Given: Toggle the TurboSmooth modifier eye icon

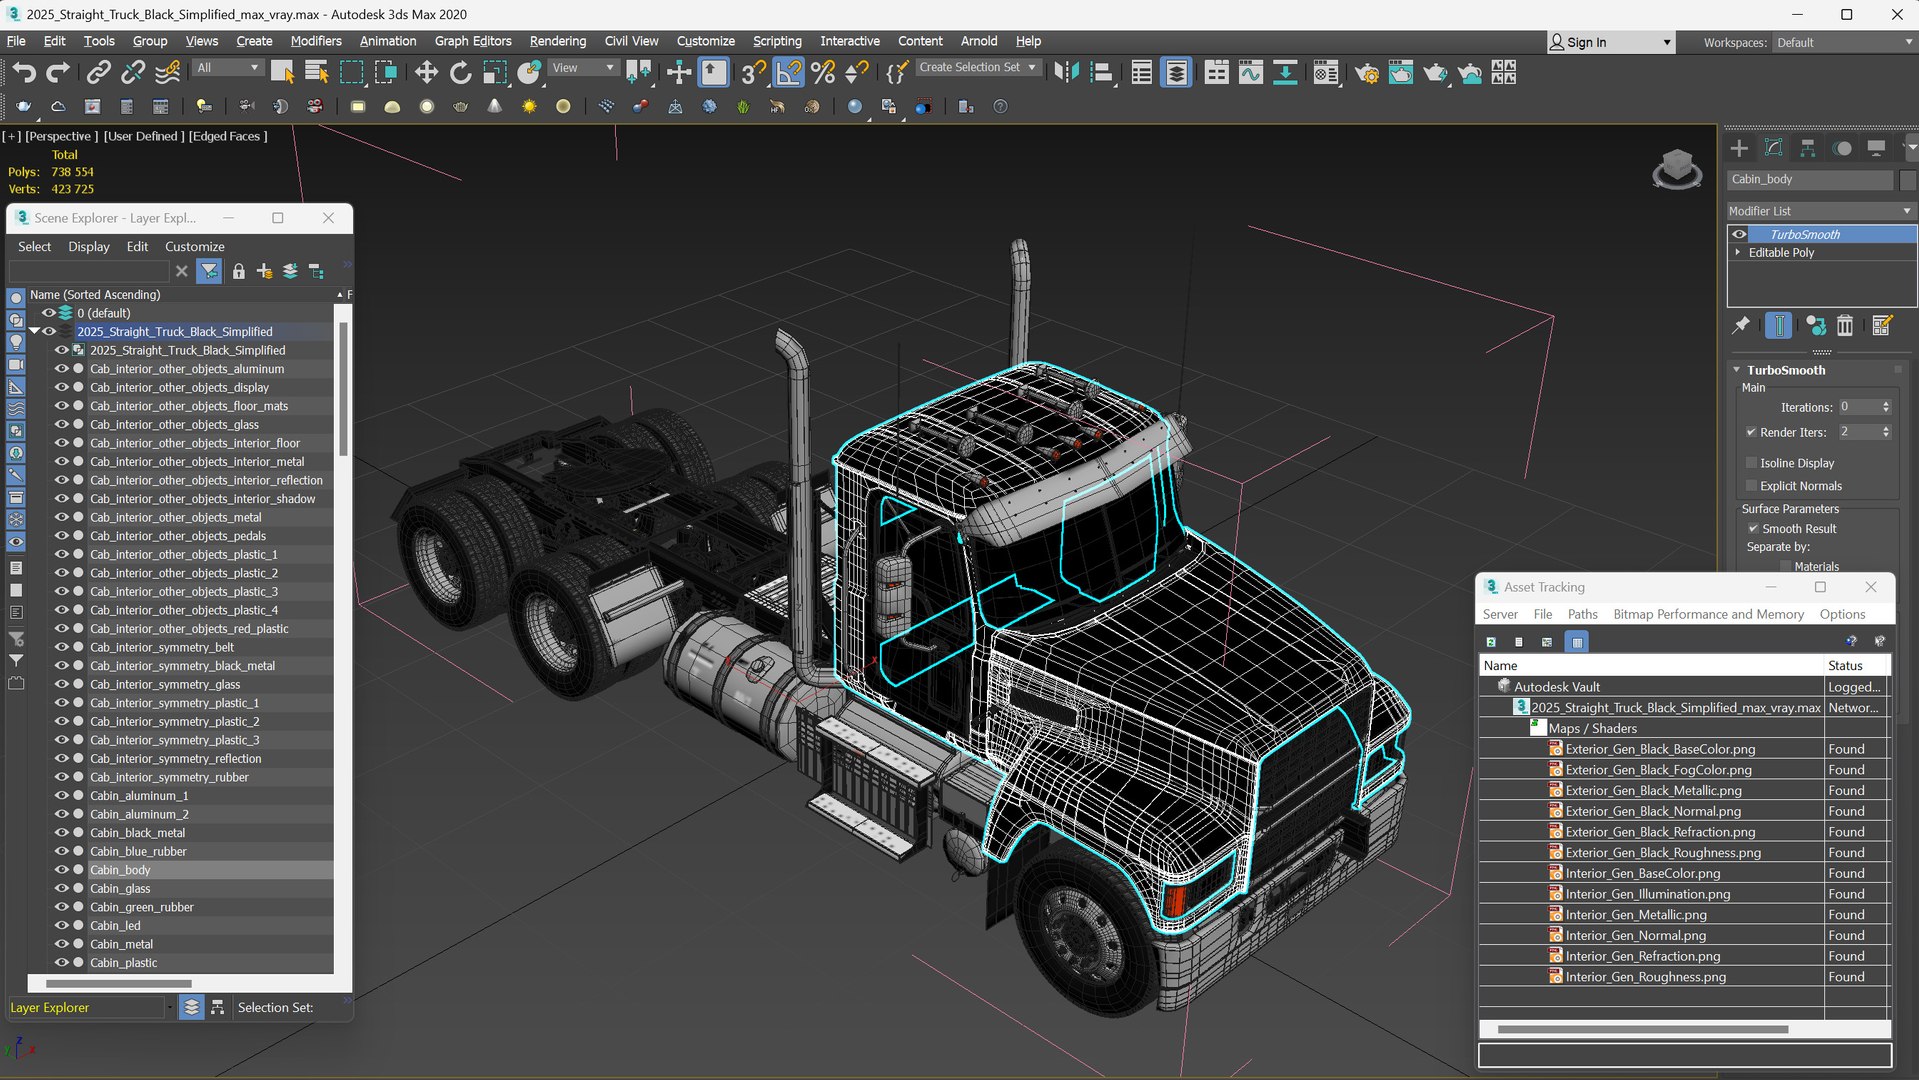Looking at the screenshot, I should [x=1739, y=234].
